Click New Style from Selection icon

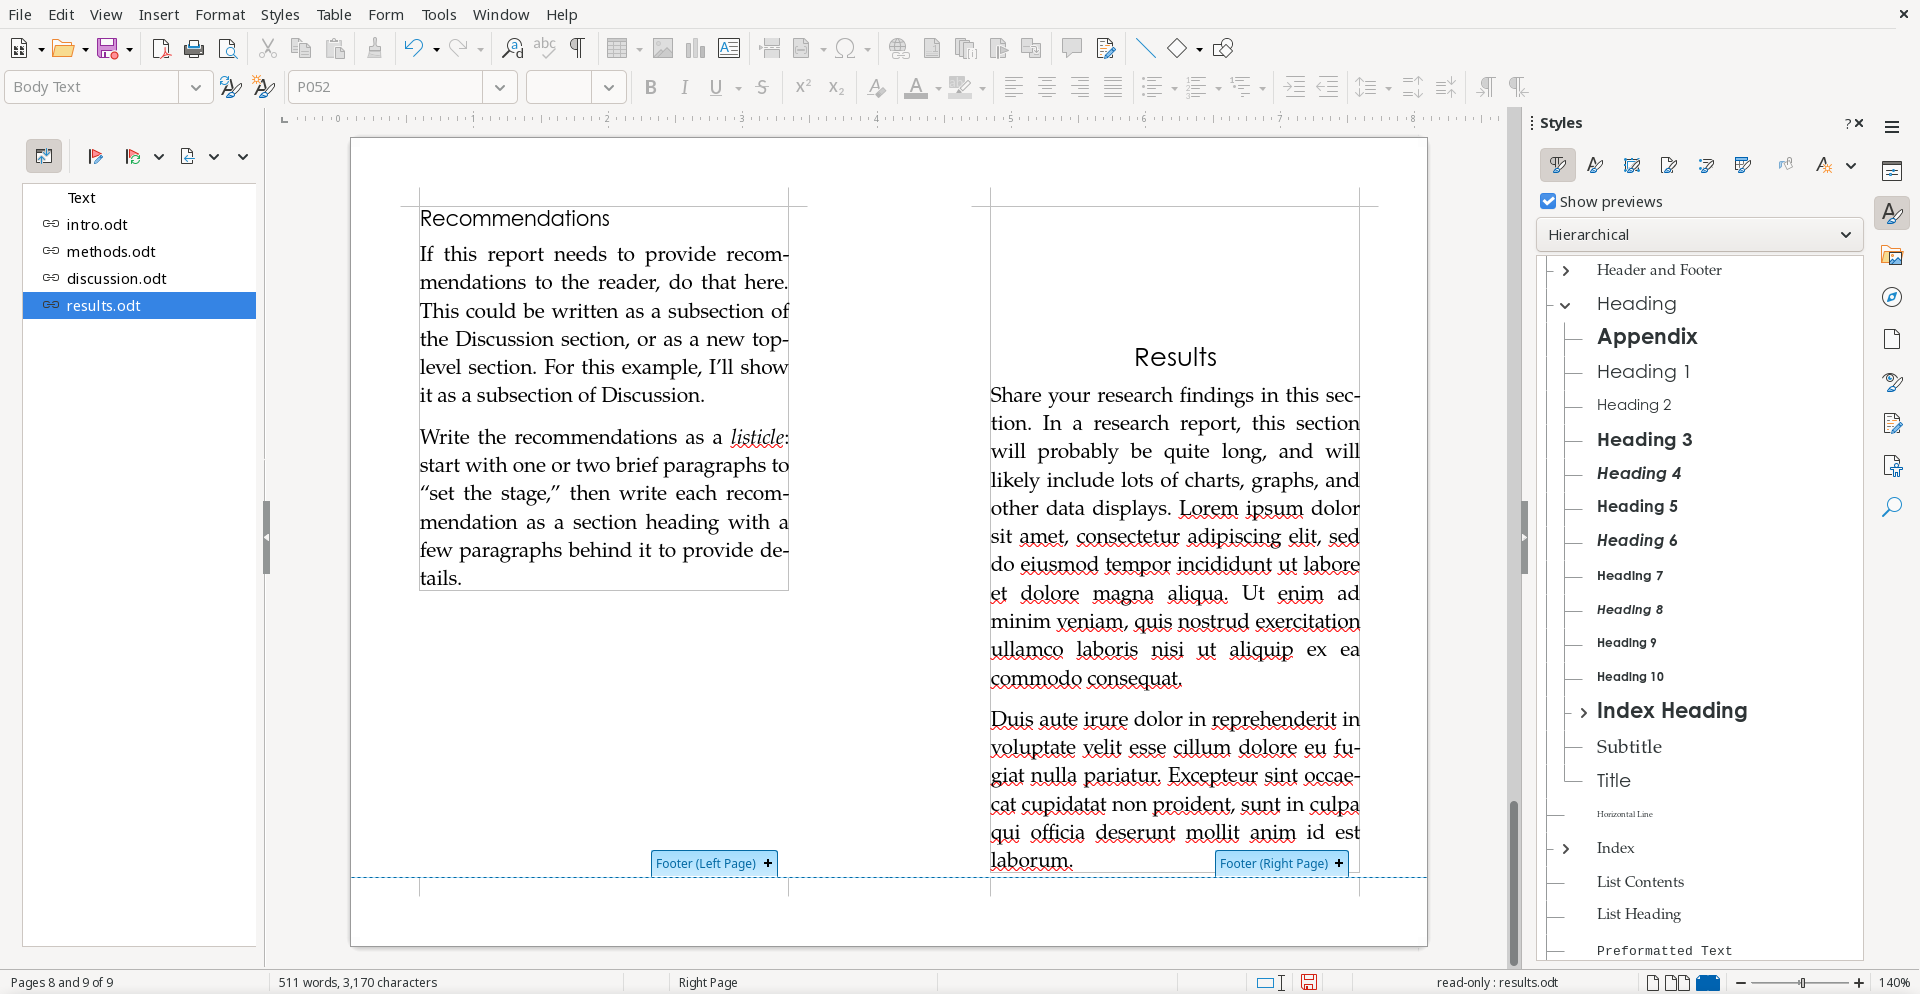(x=263, y=87)
